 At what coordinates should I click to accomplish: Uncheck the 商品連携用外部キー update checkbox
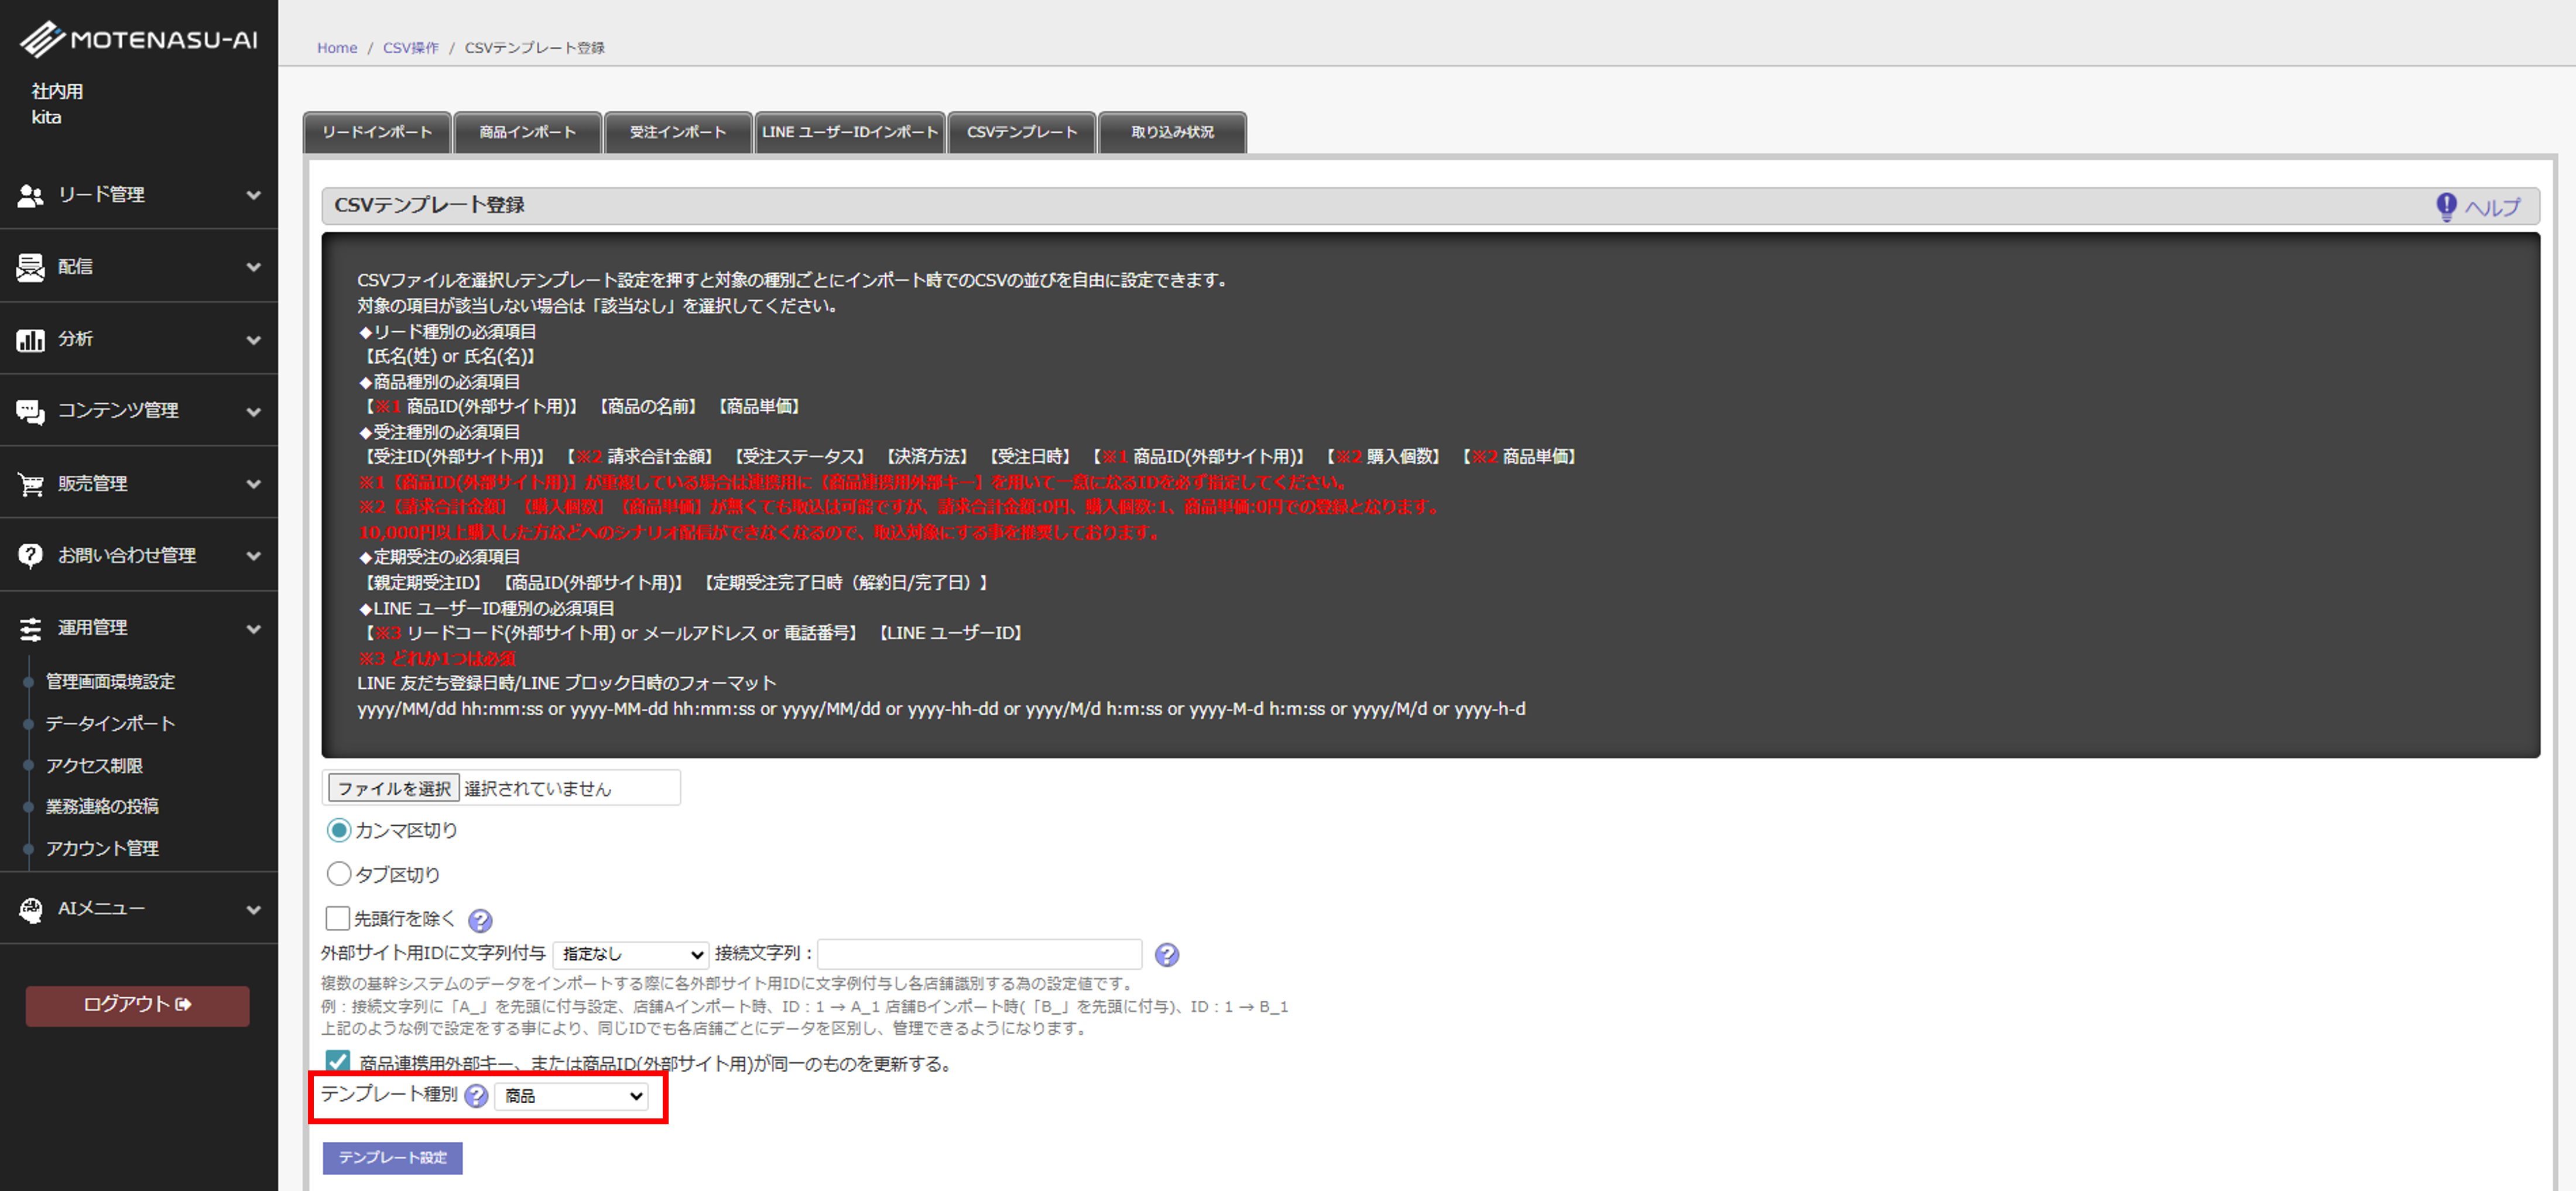[338, 1061]
